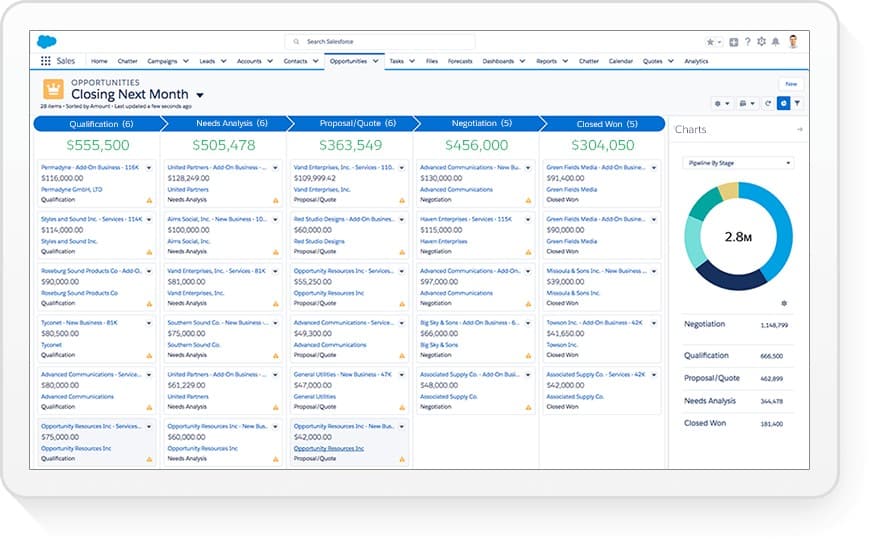This screenshot has height=547, width=876.
Task: Click warning icon on Vand Enterprises $109,999.42 card
Action: tap(402, 200)
